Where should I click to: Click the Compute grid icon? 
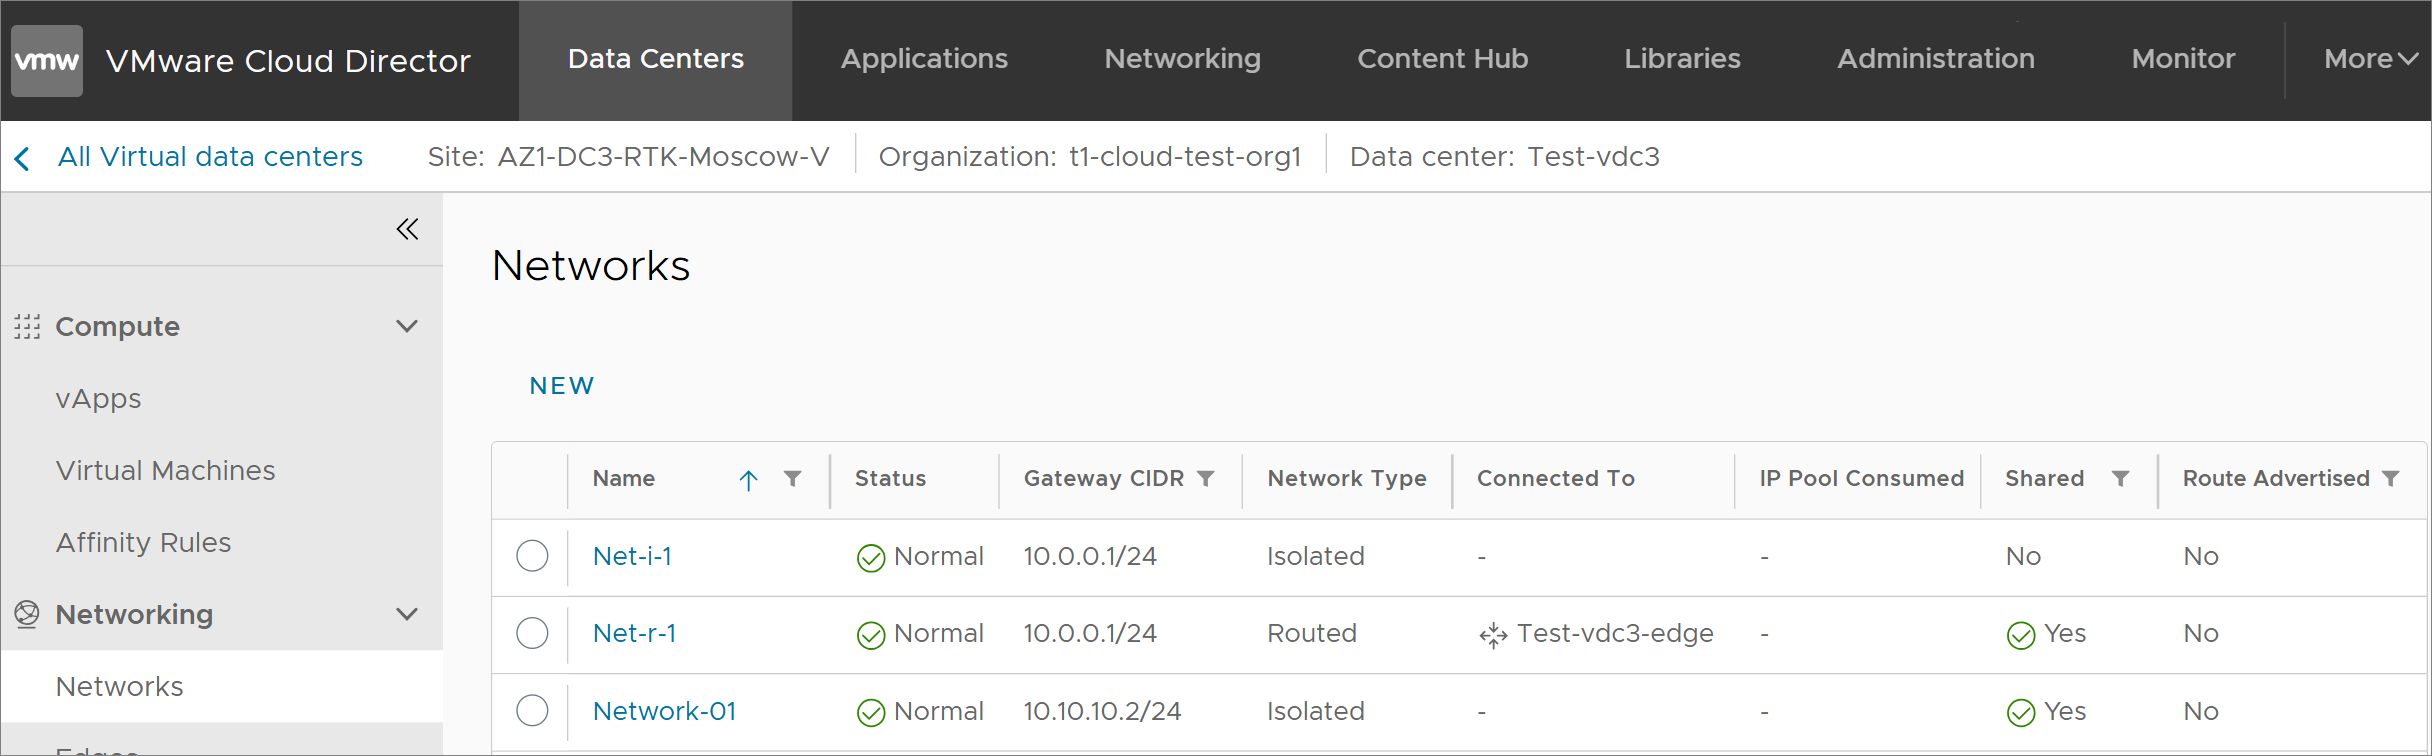(x=27, y=327)
